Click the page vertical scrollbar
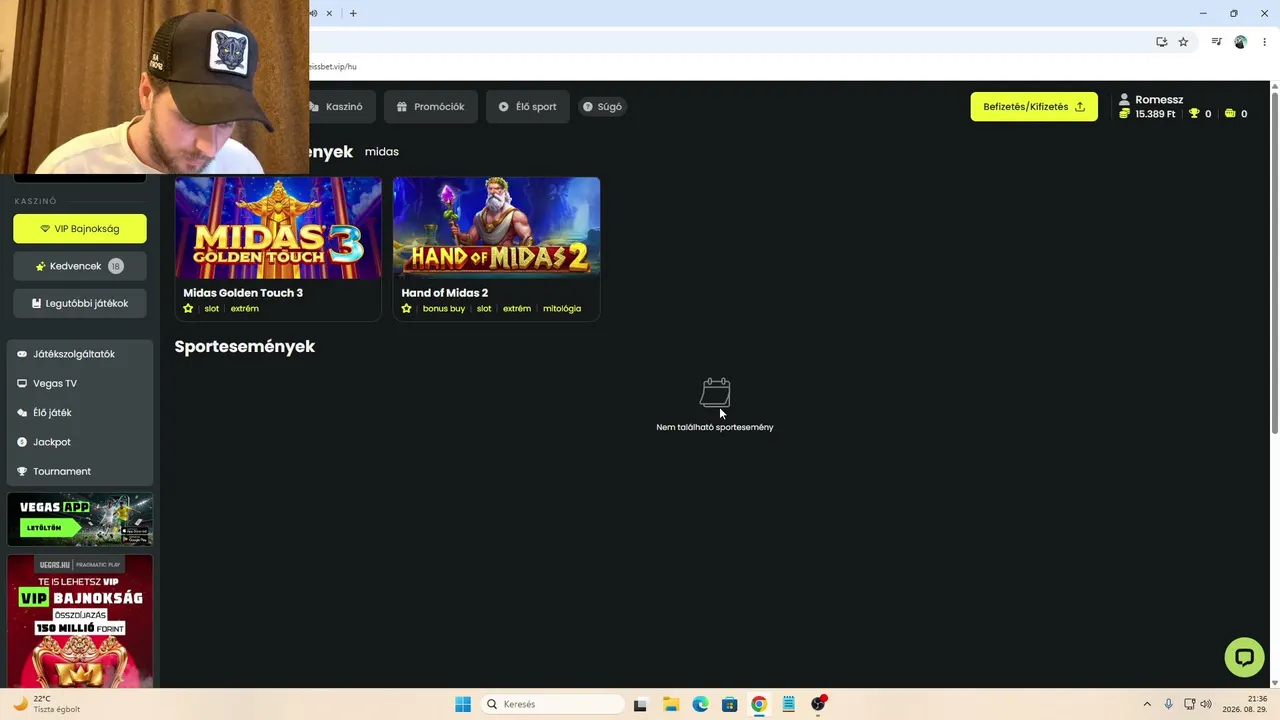The width and height of the screenshot is (1280, 720). [x=1274, y=262]
